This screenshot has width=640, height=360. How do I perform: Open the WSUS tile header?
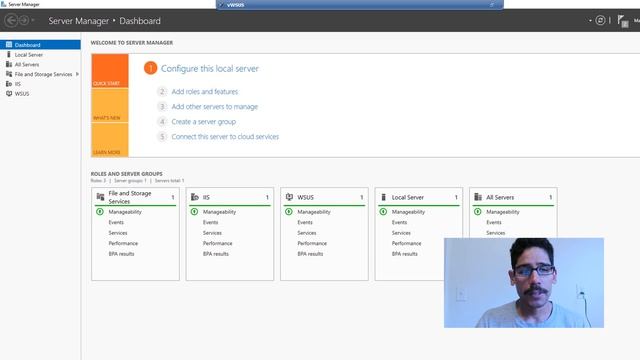pyautogui.click(x=324, y=197)
